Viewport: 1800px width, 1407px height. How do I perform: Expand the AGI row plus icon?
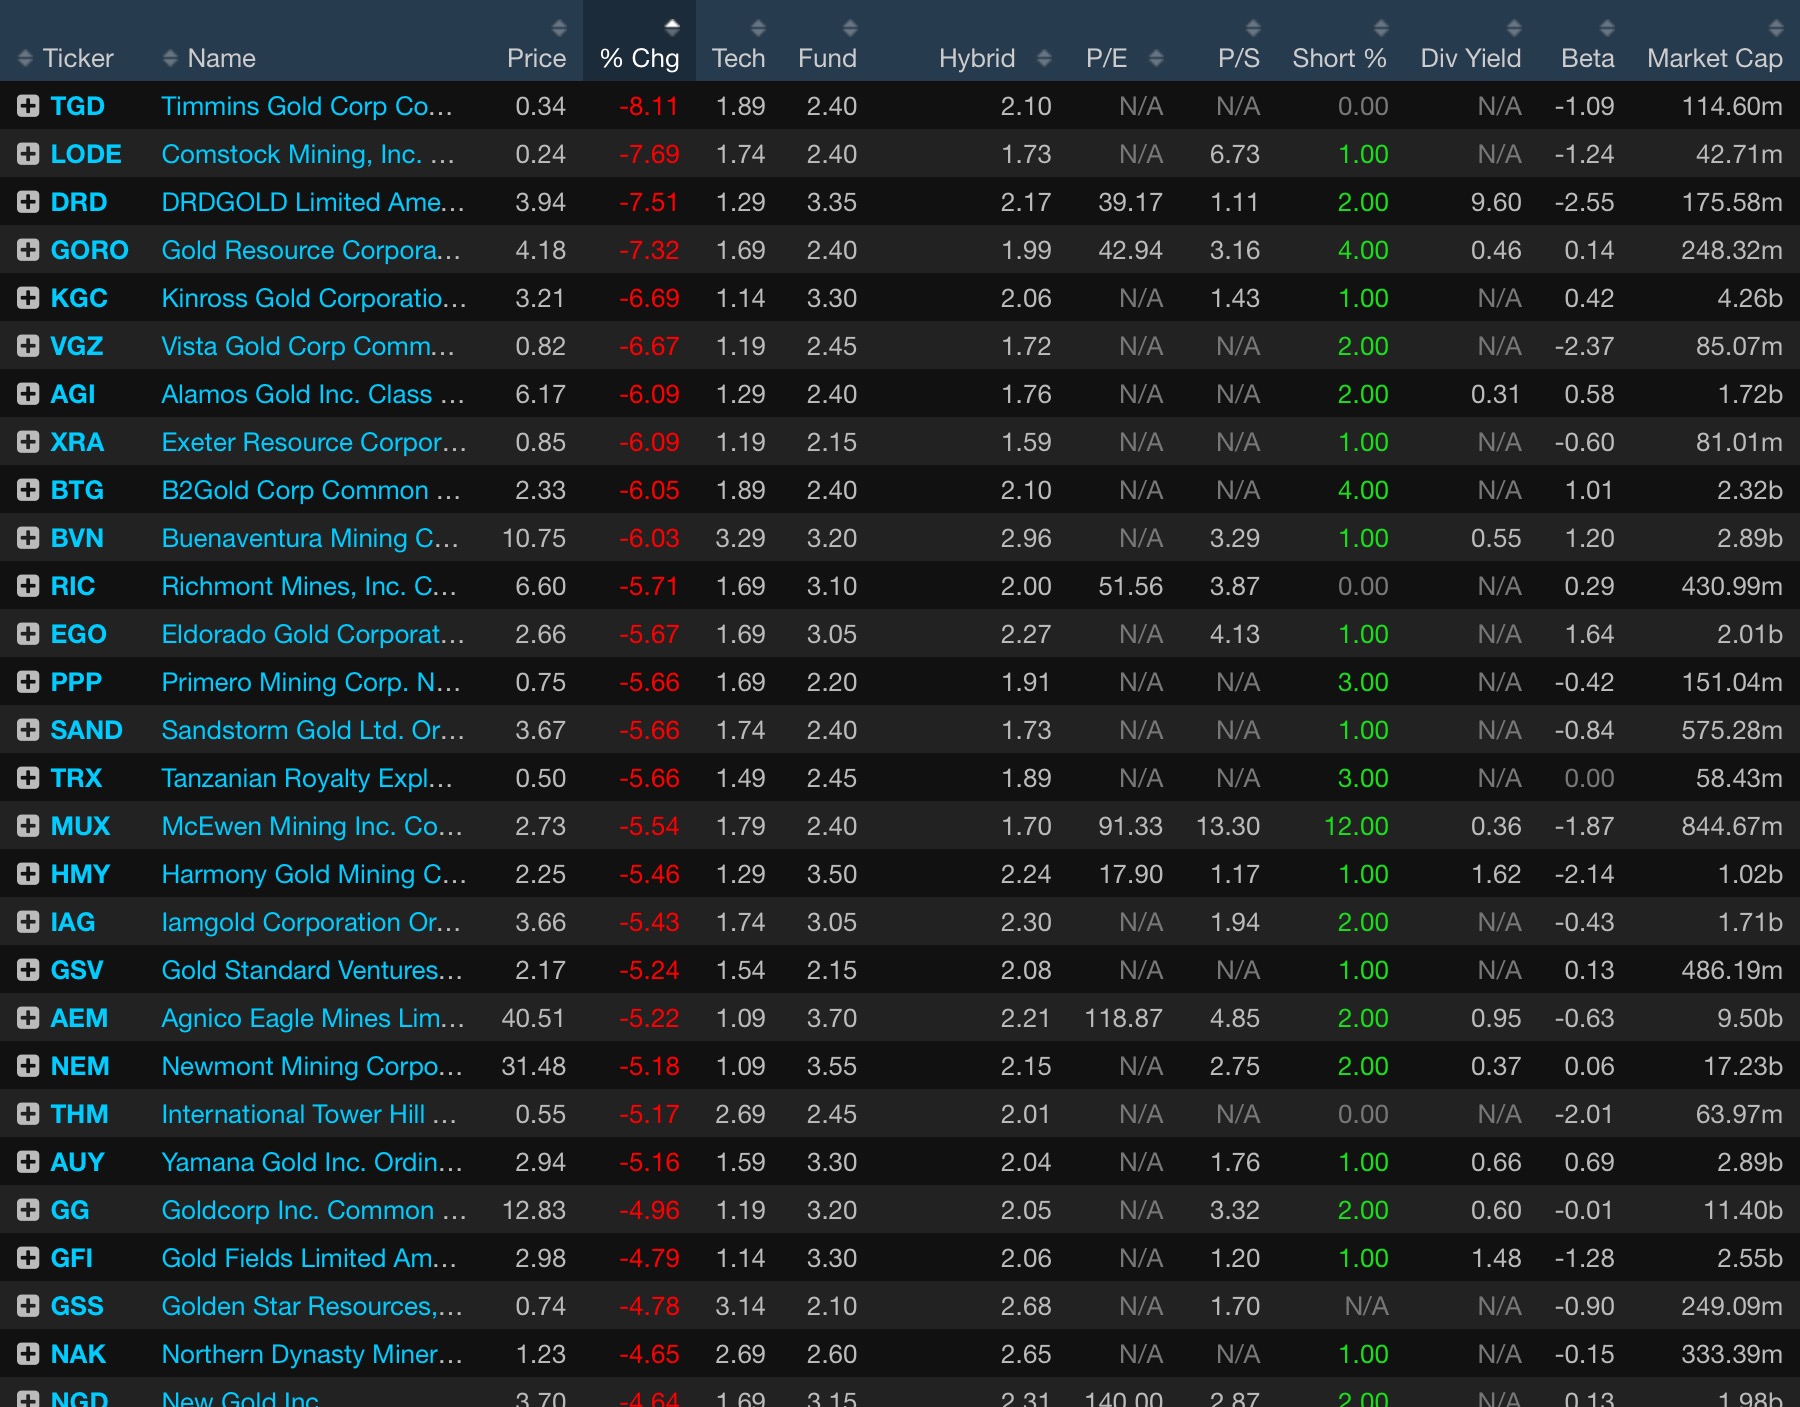[28, 394]
